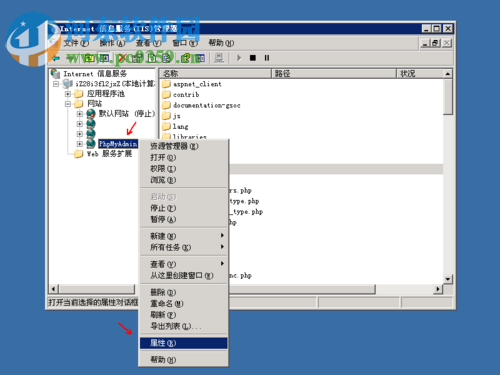Screen dimensions: 500x375
Task: Click the Properties toolbar icon
Action: pos(136,58)
